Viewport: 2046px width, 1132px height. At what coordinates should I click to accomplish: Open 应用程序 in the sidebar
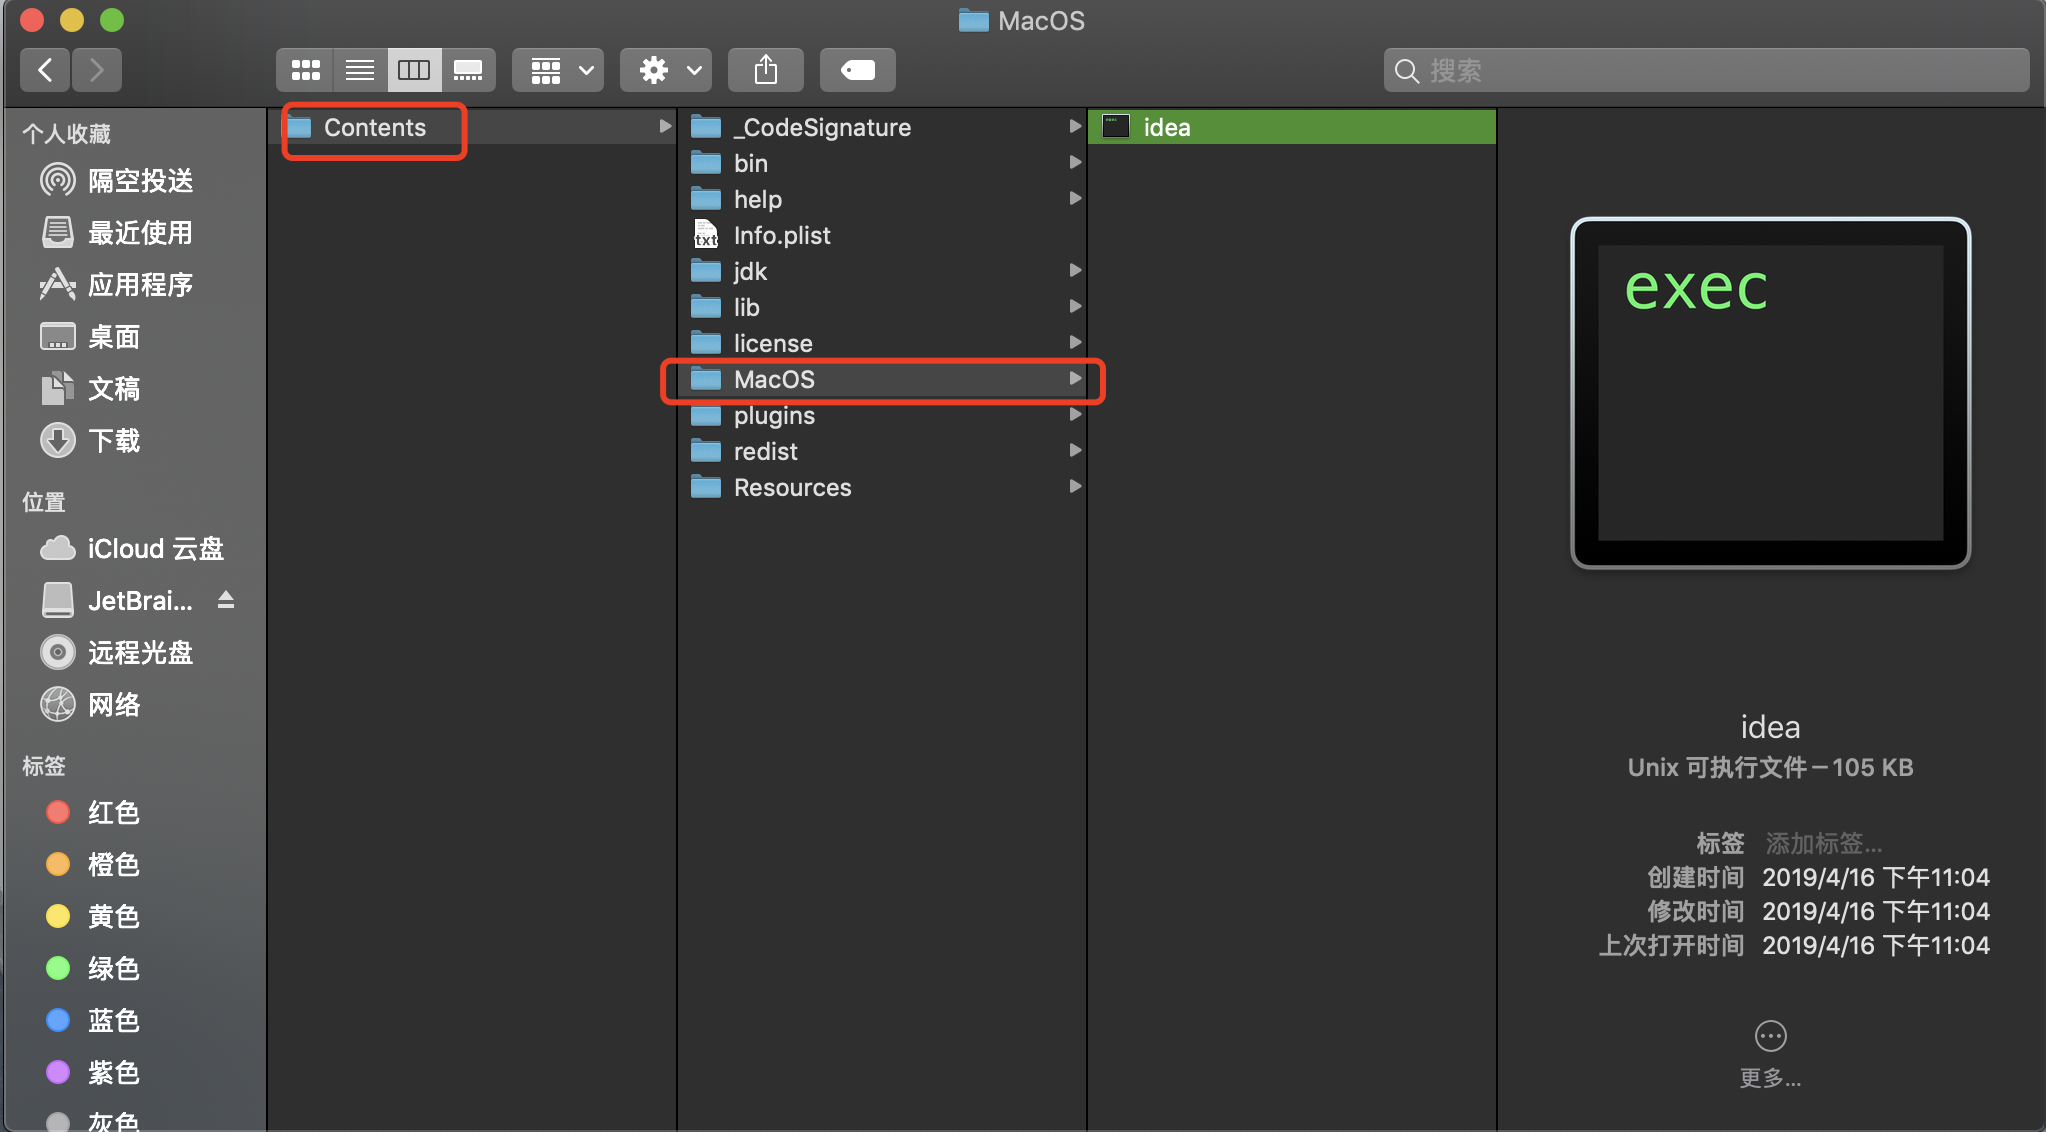point(117,285)
